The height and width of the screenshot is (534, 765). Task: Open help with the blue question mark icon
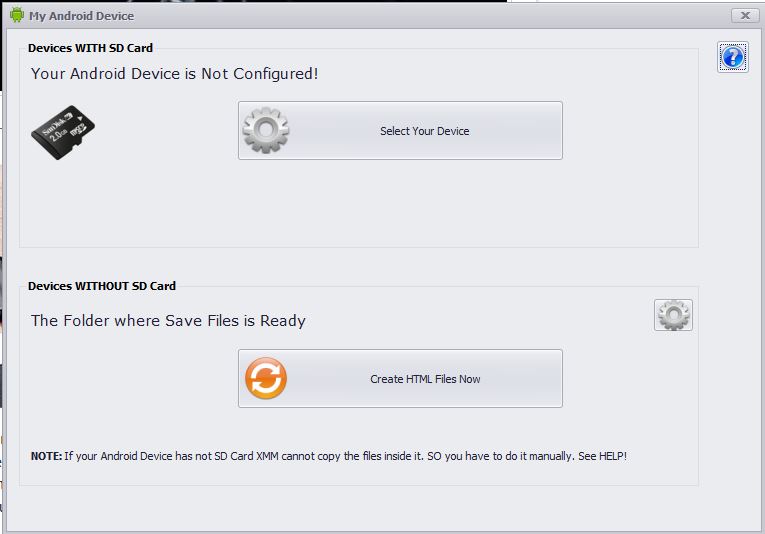pyautogui.click(x=732, y=57)
